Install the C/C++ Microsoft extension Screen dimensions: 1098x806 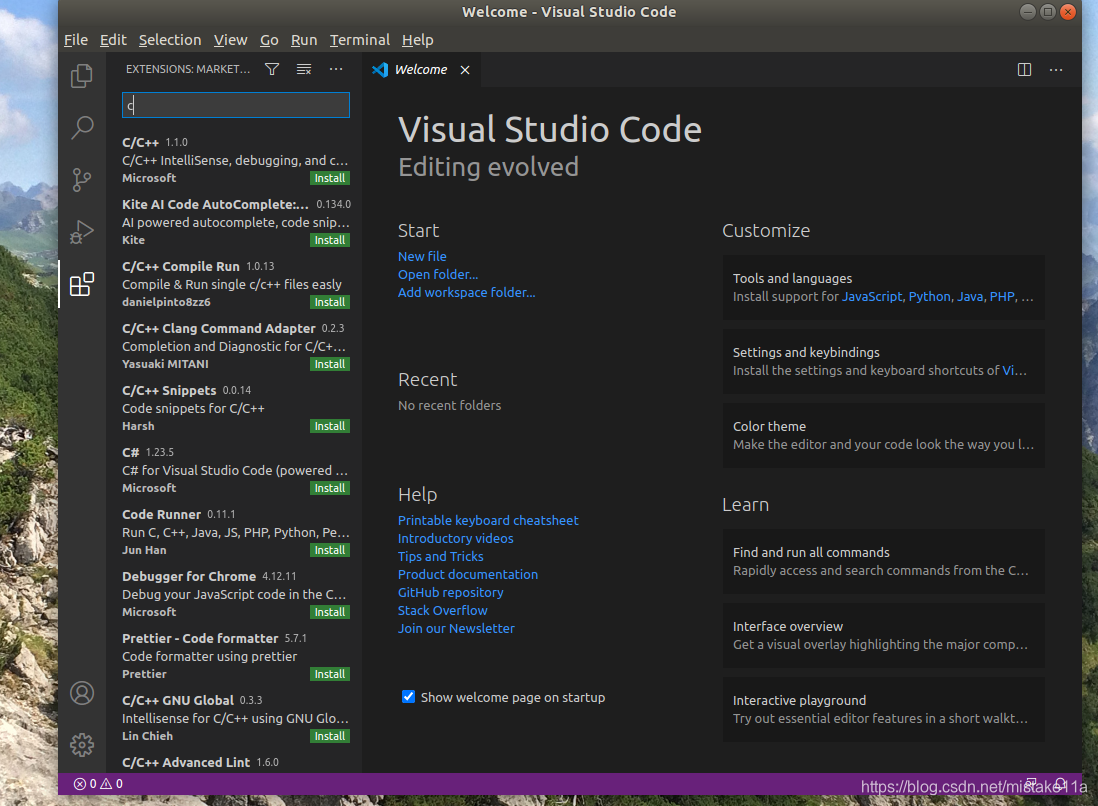point(330,179)
